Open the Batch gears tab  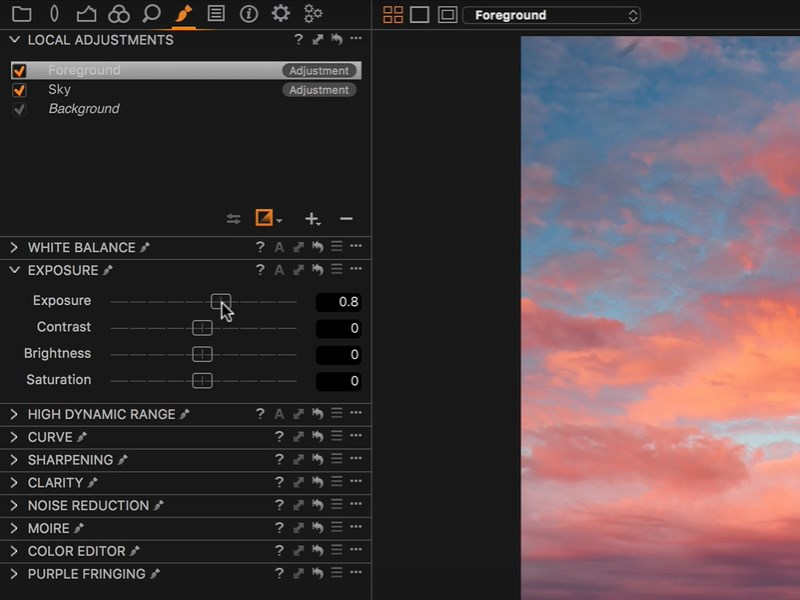click(x=313, y=14)
